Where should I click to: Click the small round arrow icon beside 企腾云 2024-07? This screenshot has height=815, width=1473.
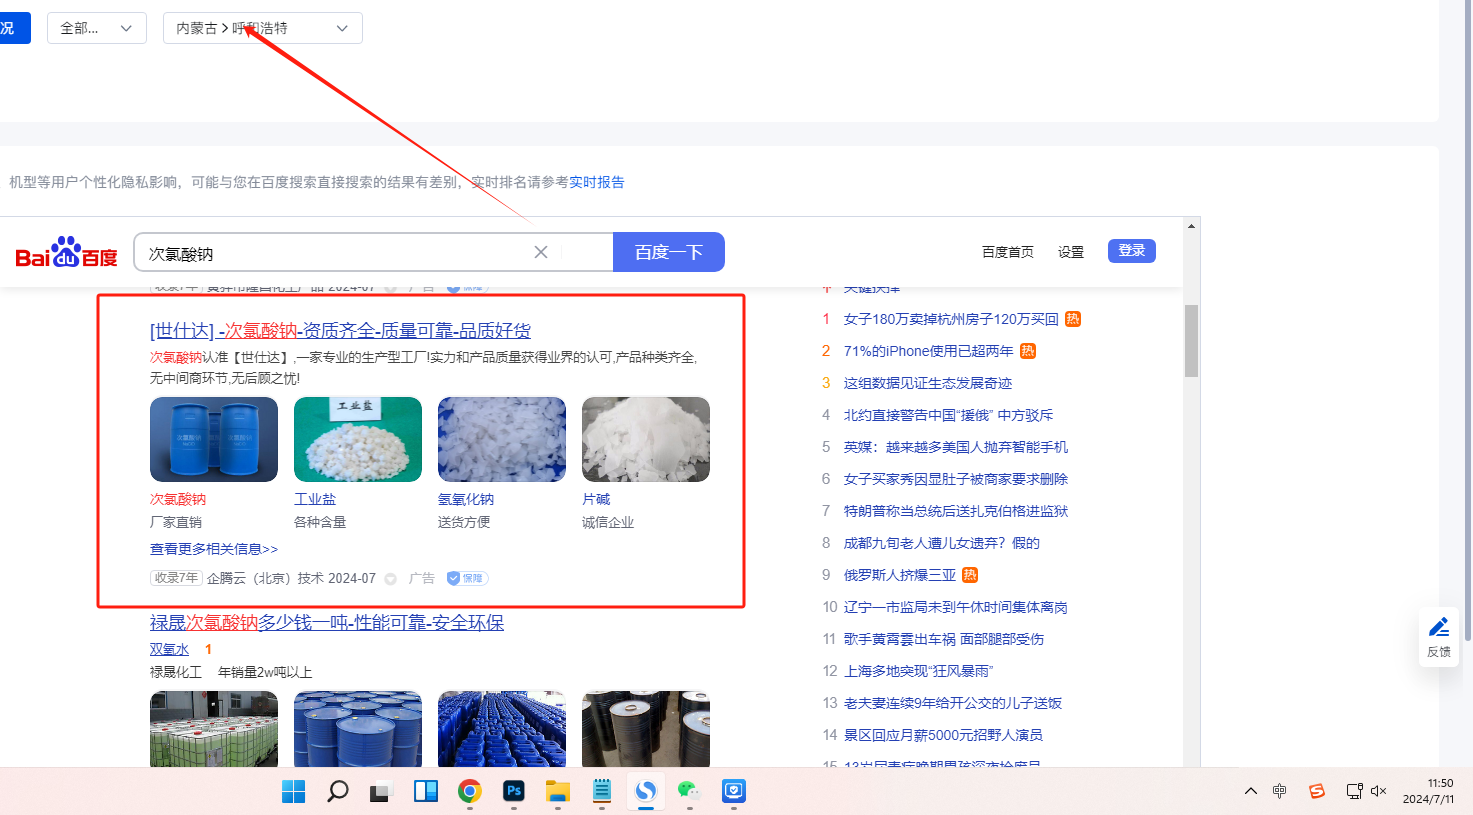[391, 579]
